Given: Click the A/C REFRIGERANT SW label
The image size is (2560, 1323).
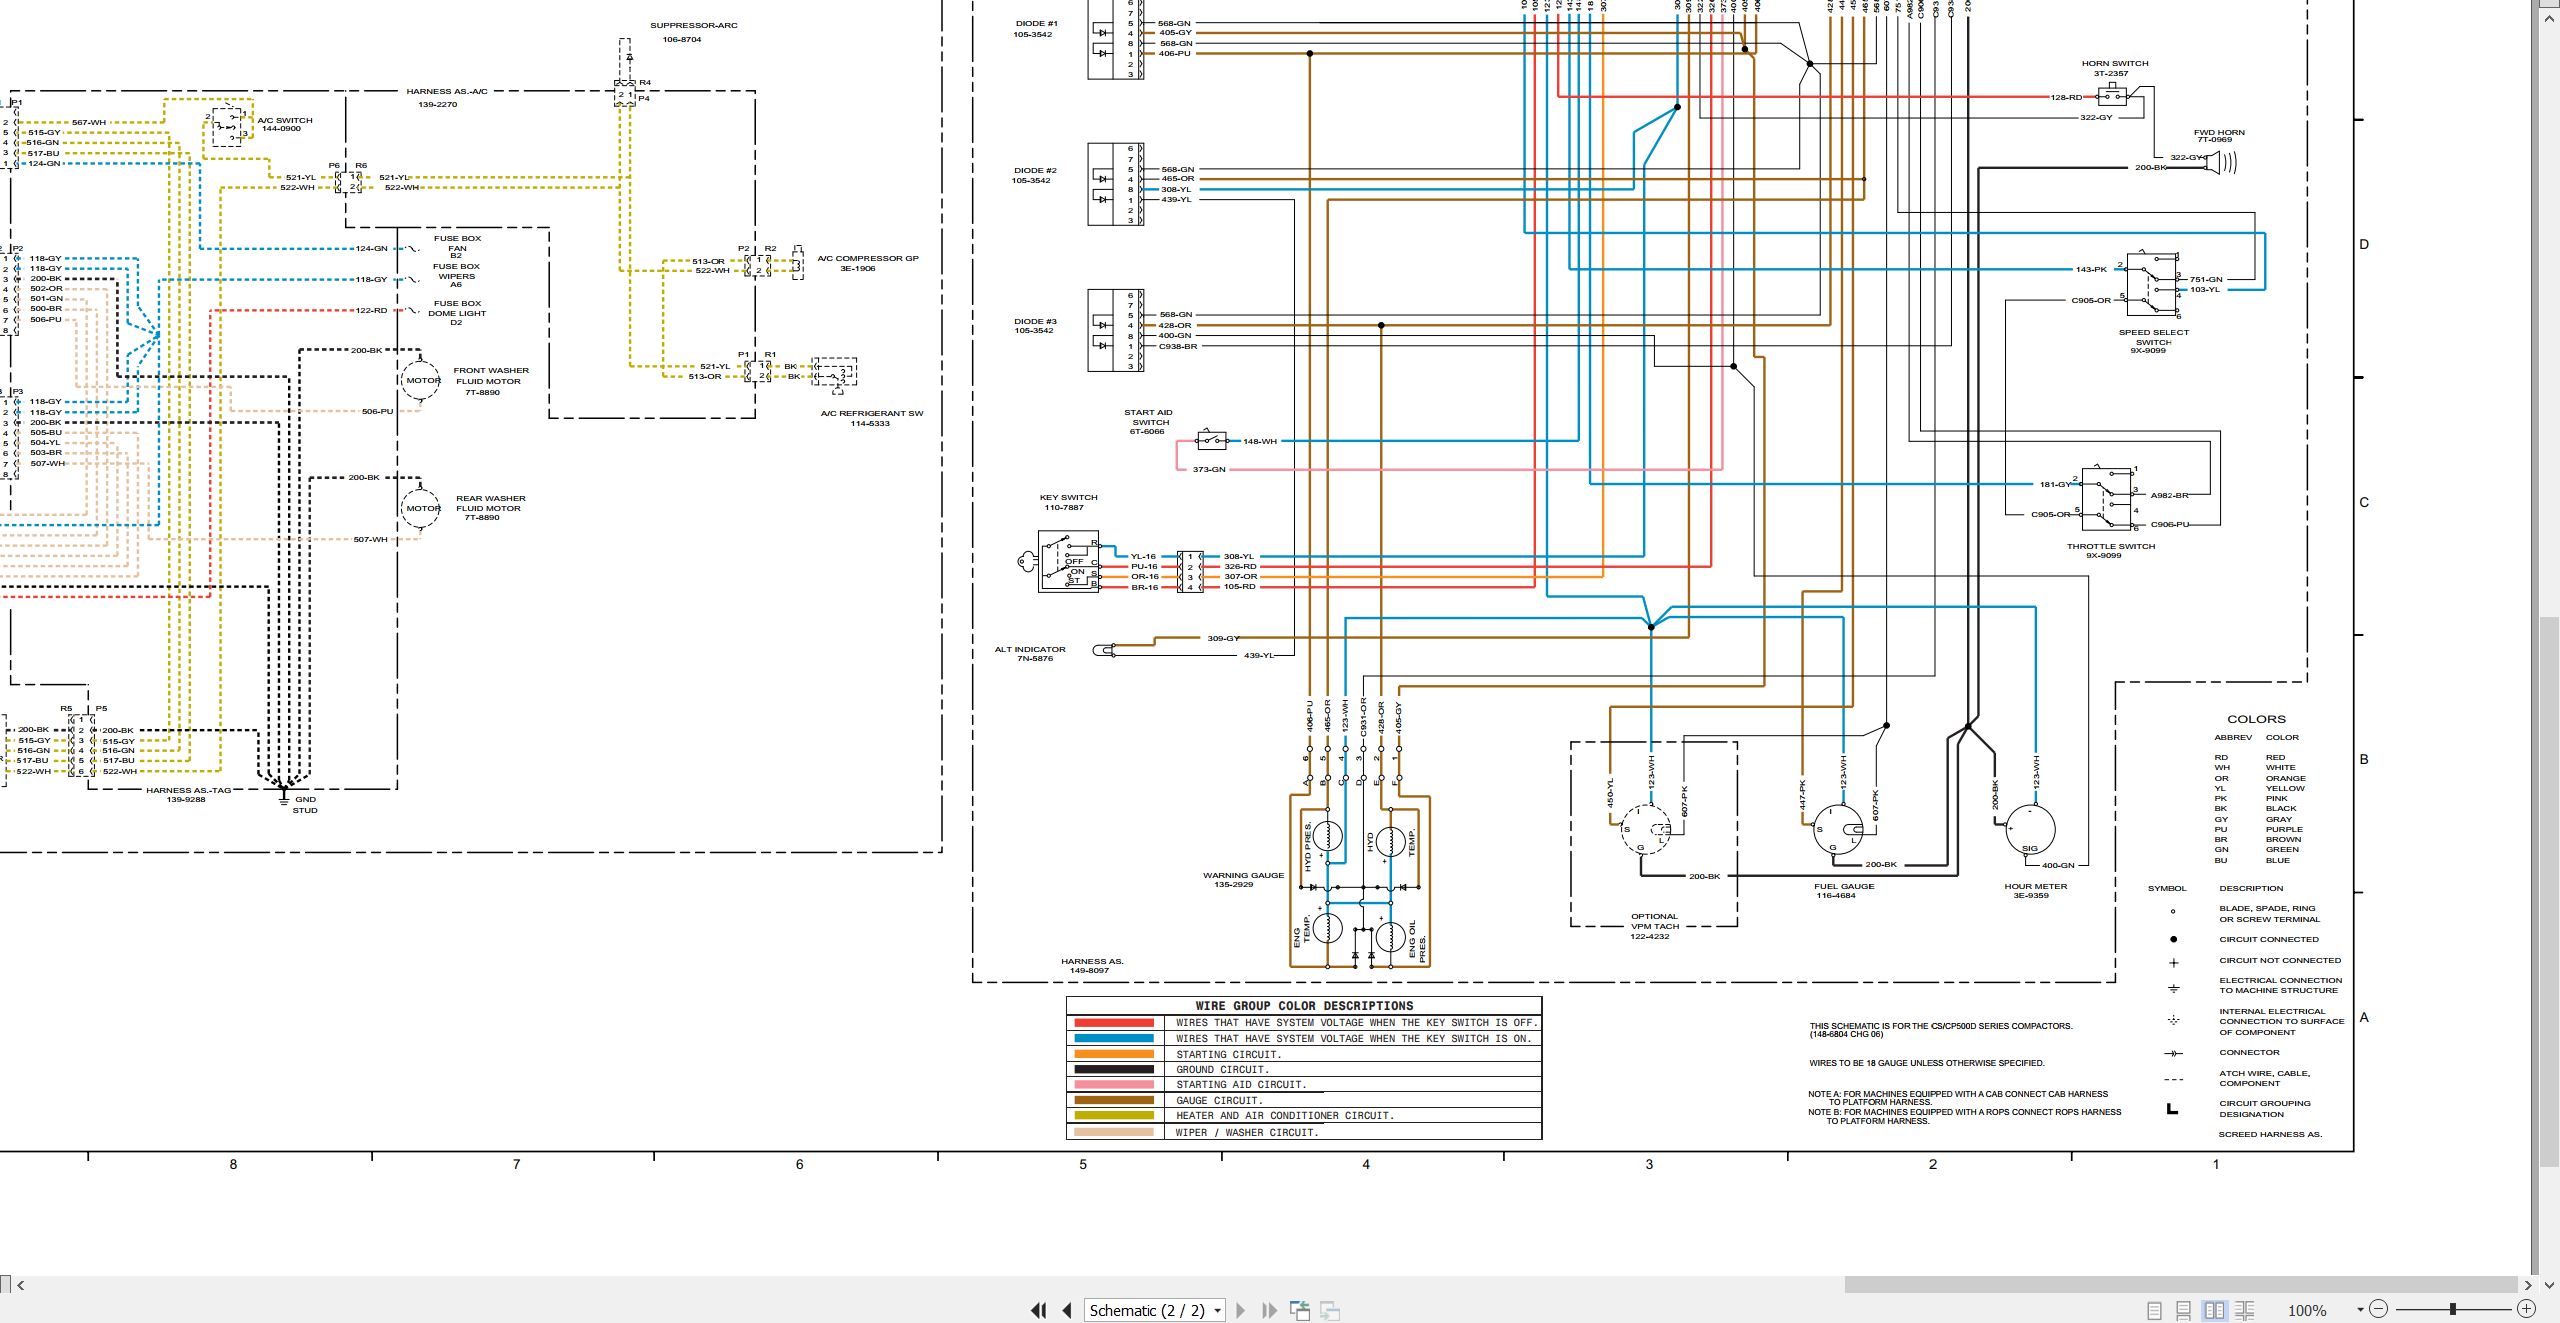Looking at the screenshot, I should pyautogui.click(x=871, y=413).
